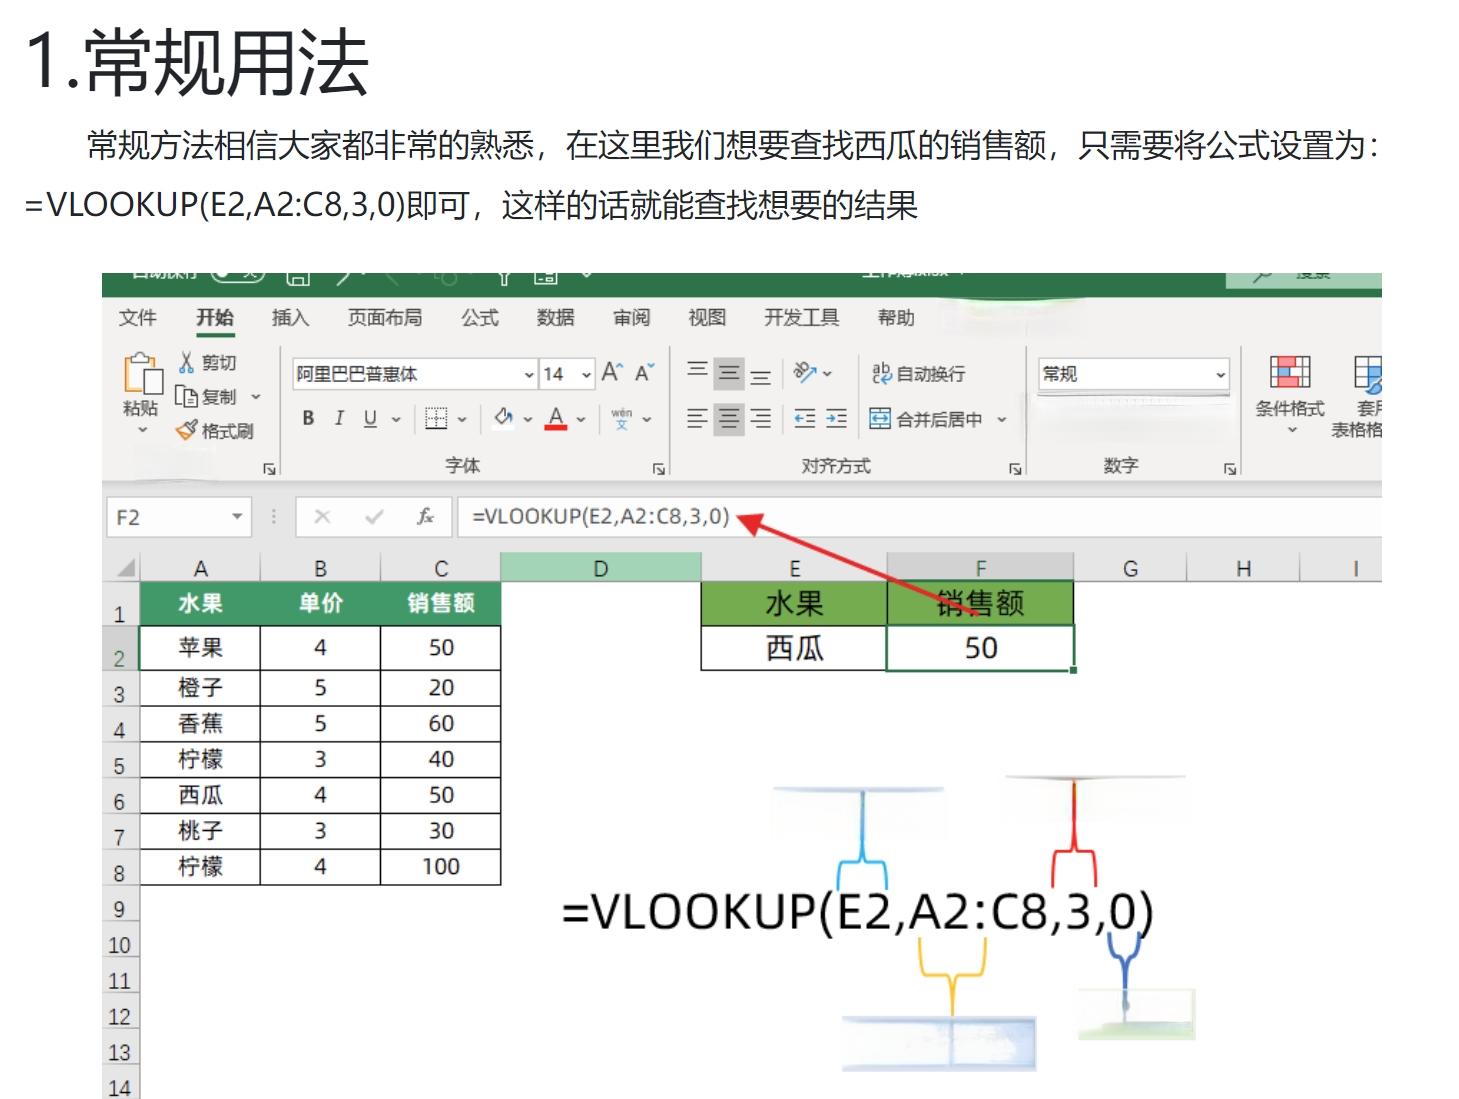Click the Cut (剪切) scissors icon
Image resolution: width=1459 pixels, height=1099 pixels.
click(187, 363)
